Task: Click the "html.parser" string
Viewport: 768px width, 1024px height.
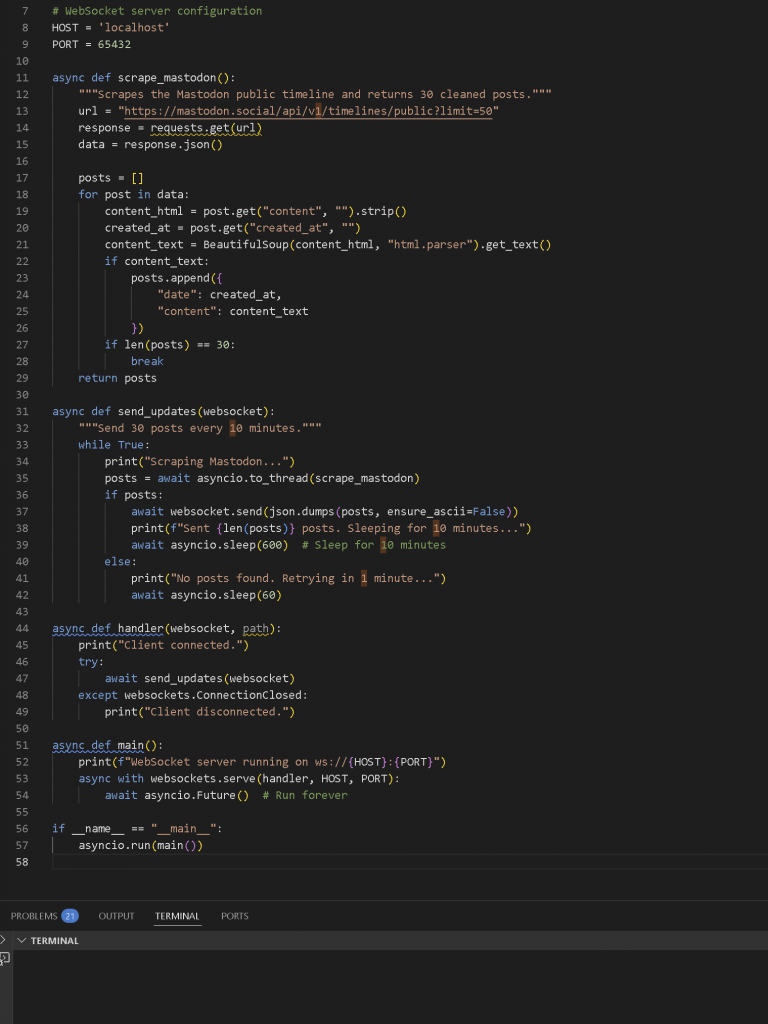Action: click(430, 244)
